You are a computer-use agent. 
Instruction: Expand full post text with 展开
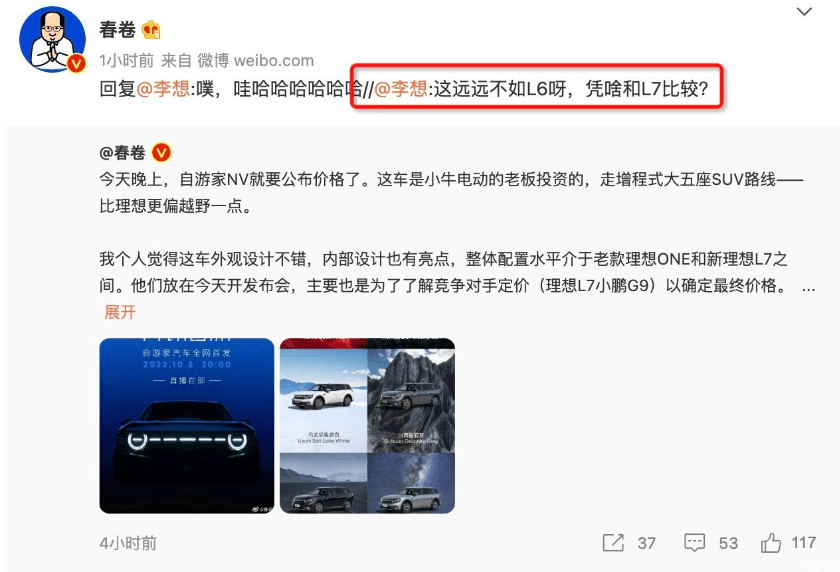(119, 312)
